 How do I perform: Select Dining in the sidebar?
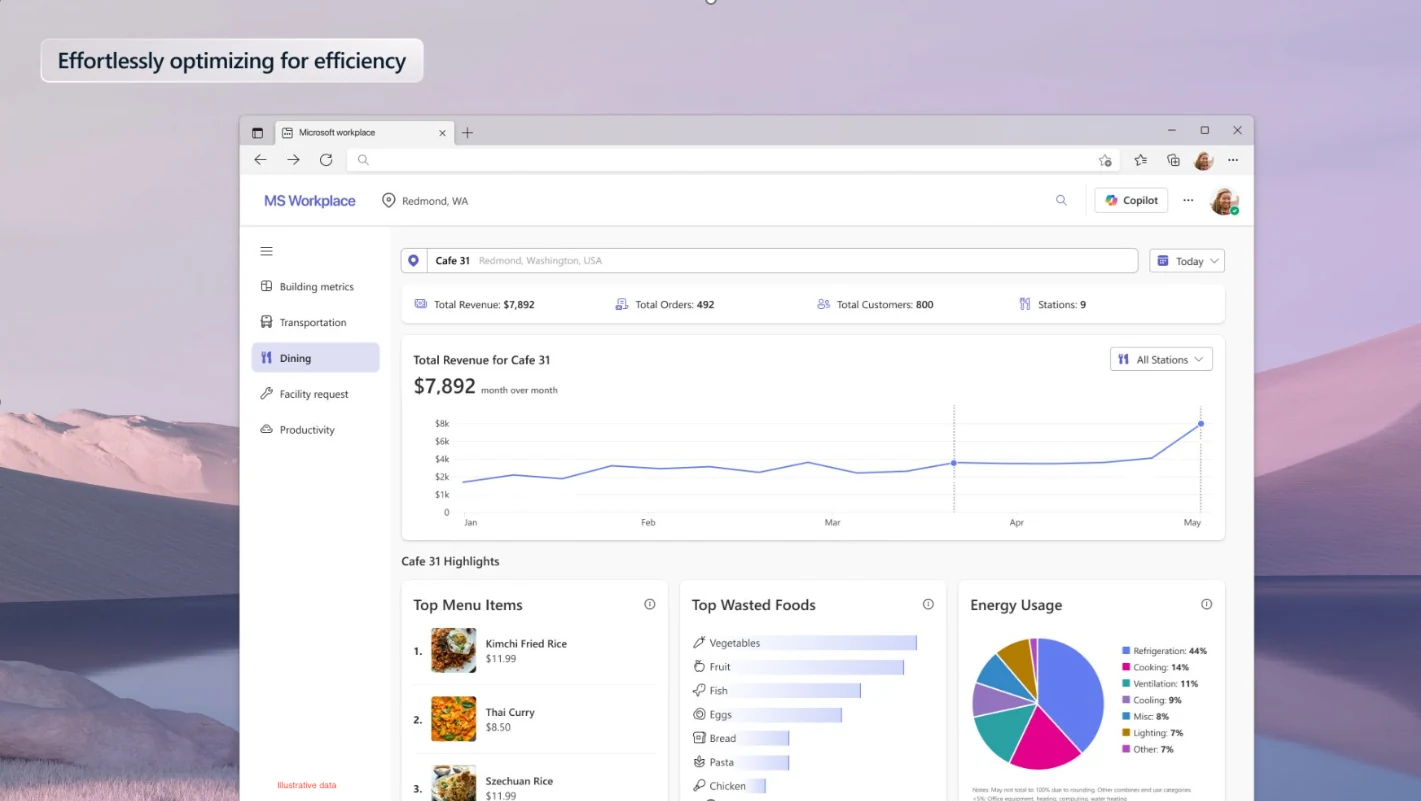pyautogui.click(x=315, y=358)
